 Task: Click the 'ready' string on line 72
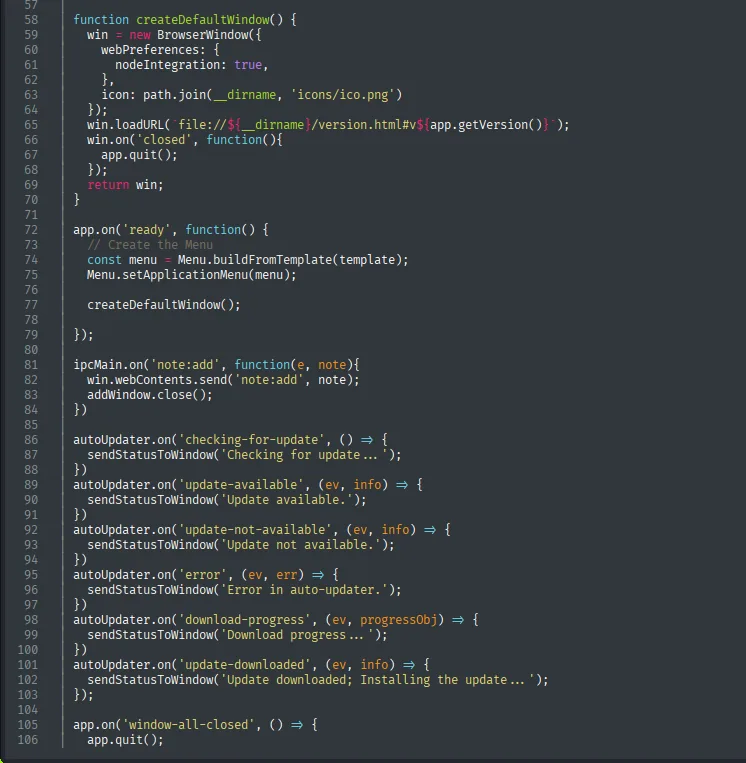146,230
